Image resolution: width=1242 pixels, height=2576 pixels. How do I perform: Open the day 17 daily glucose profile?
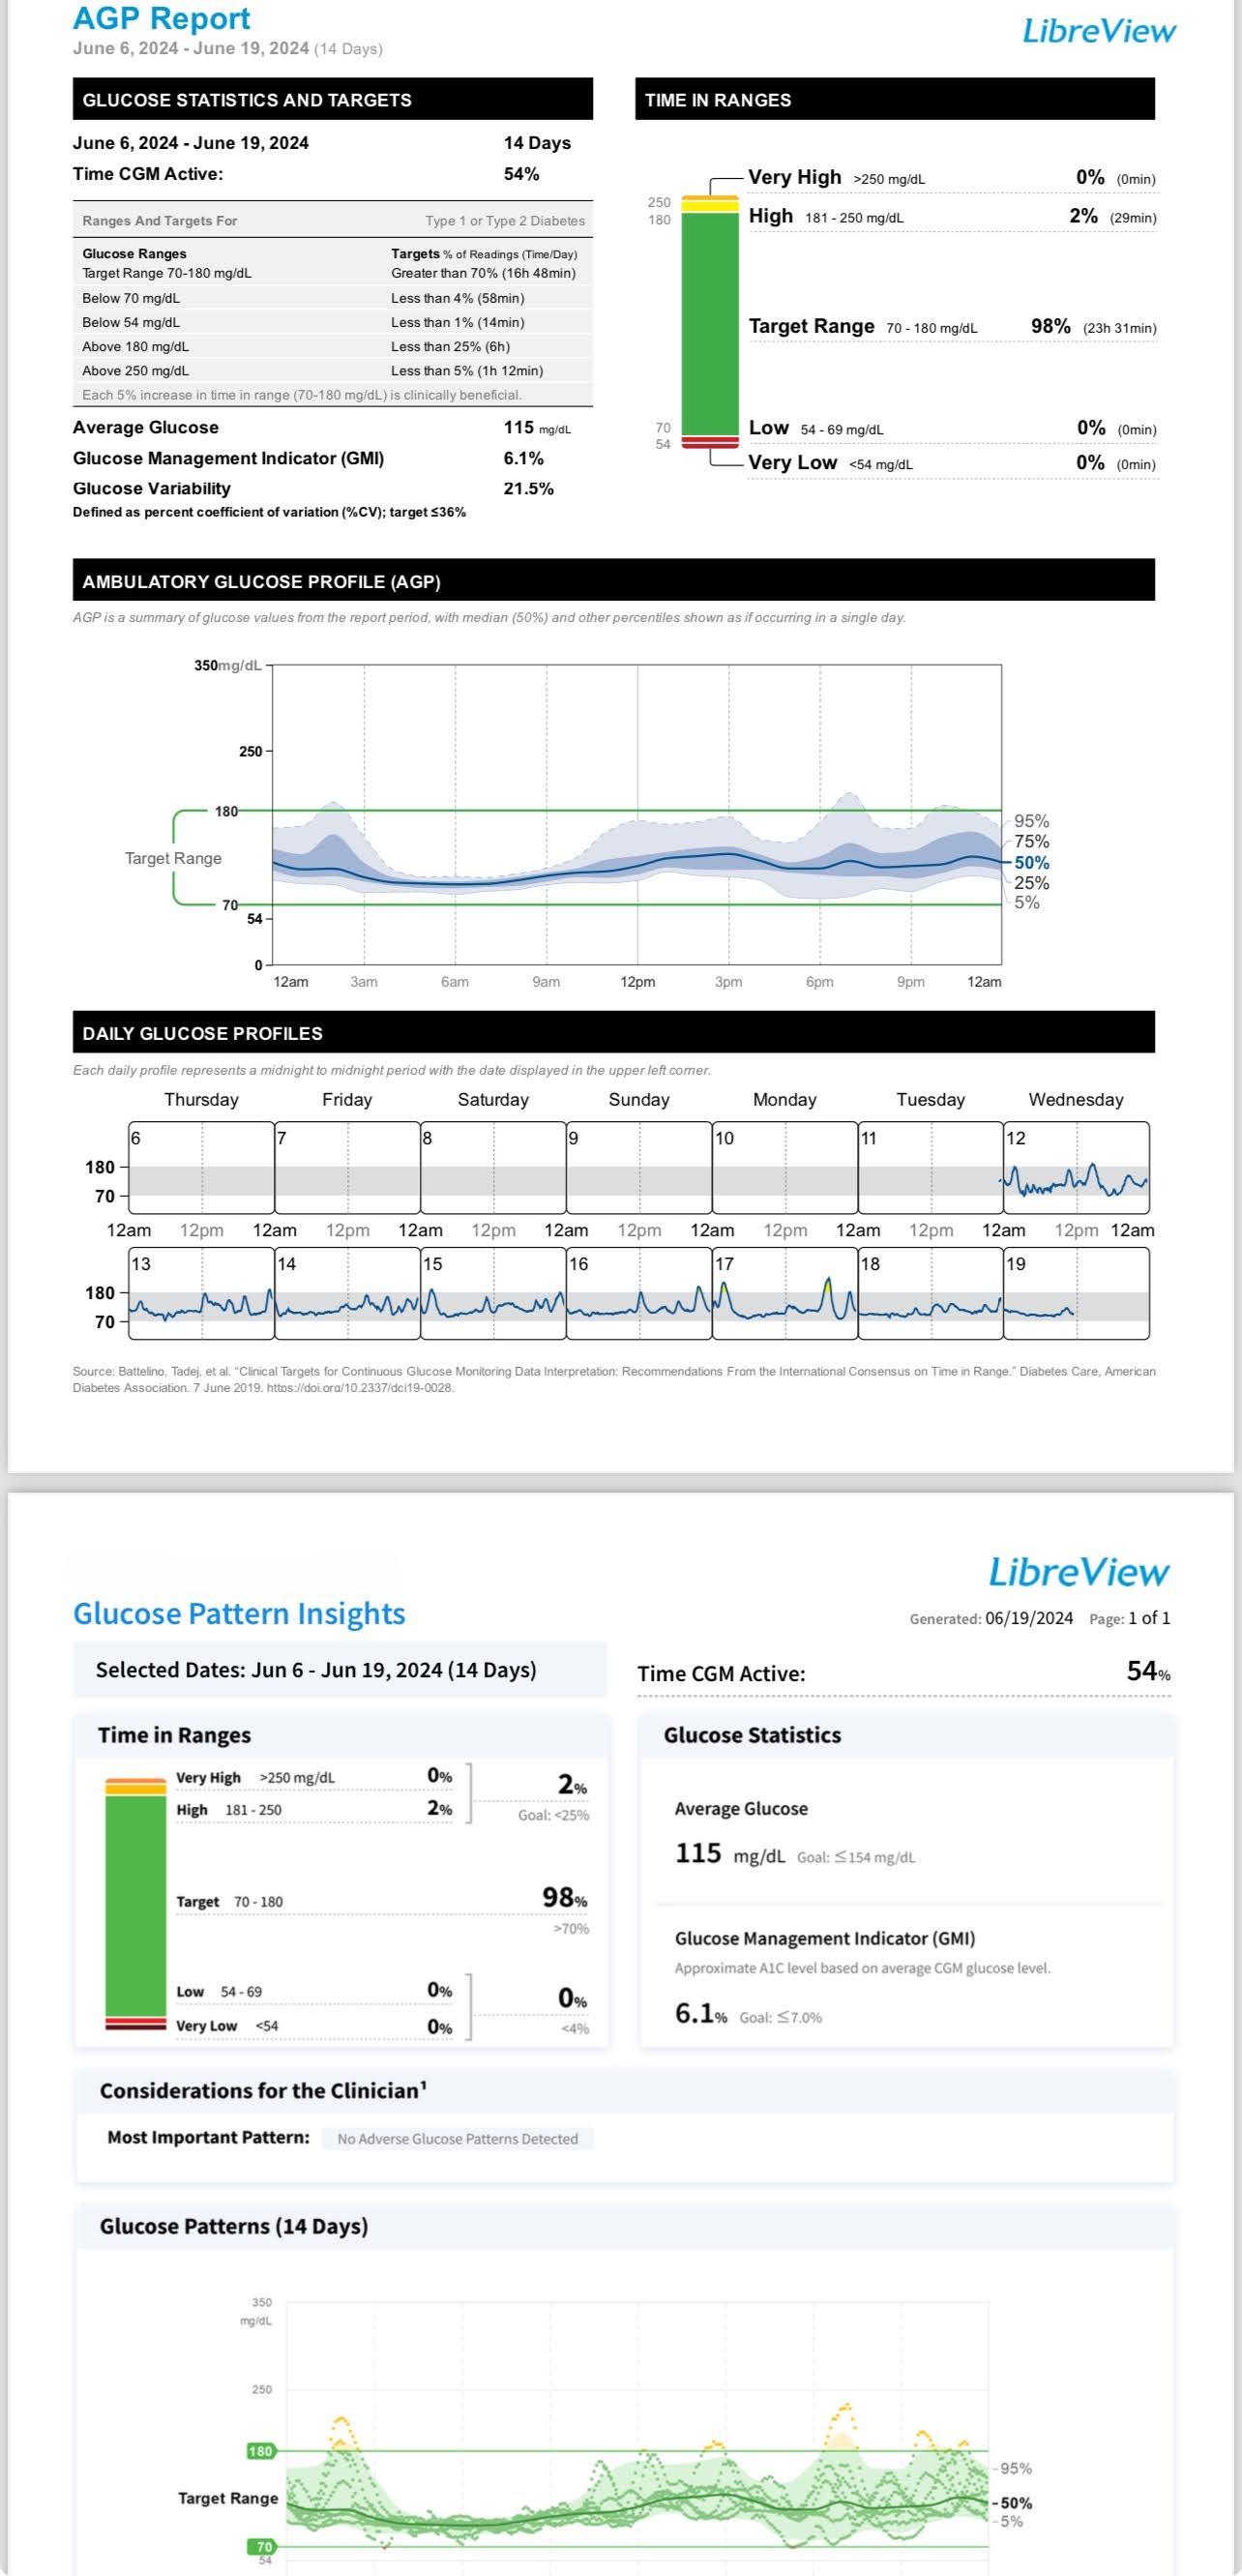(785, 1293)
